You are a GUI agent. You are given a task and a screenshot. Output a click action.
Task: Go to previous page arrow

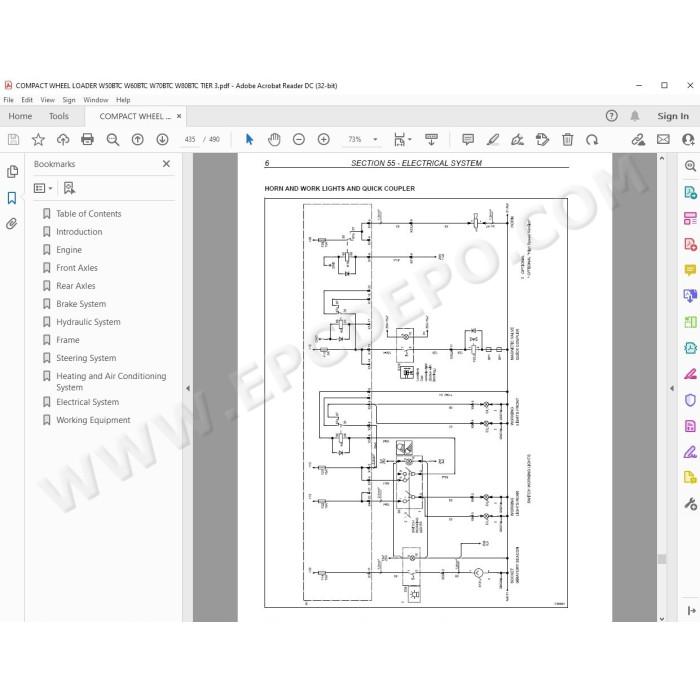click(x=138, y=140)
